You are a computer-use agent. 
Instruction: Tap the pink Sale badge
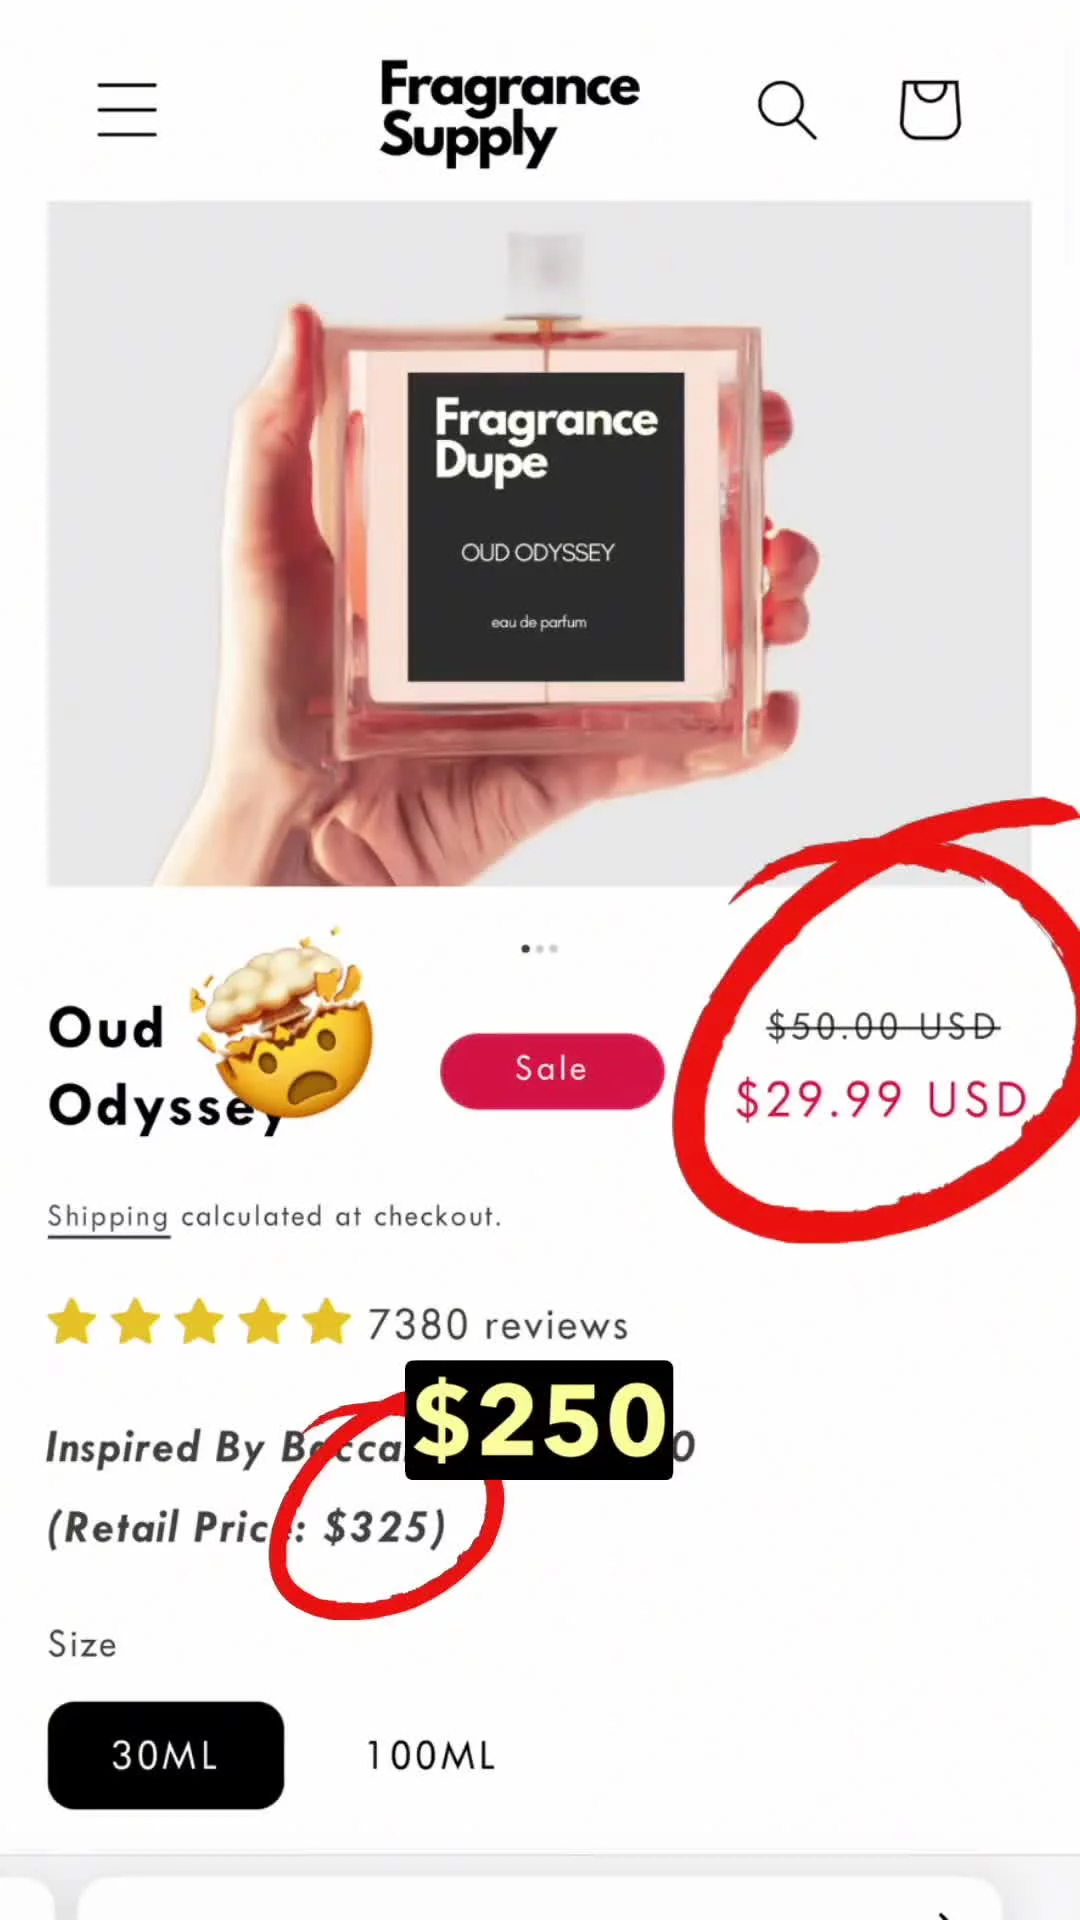[552, 1070]
